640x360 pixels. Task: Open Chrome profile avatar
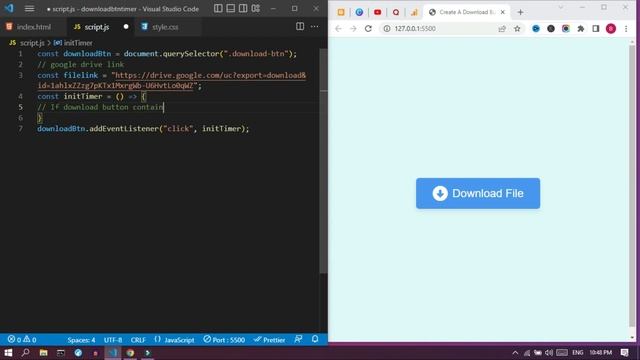click(x=611, y=29)
